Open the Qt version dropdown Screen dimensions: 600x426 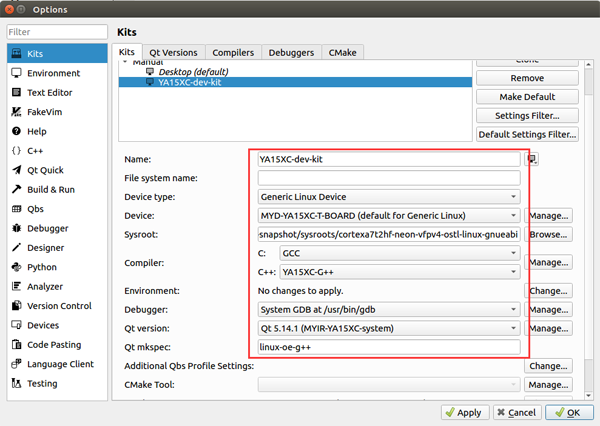coord(389,328)
